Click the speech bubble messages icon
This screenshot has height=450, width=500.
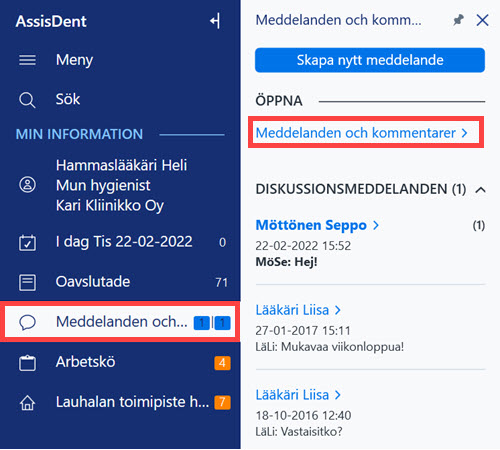tap(27, 322)
